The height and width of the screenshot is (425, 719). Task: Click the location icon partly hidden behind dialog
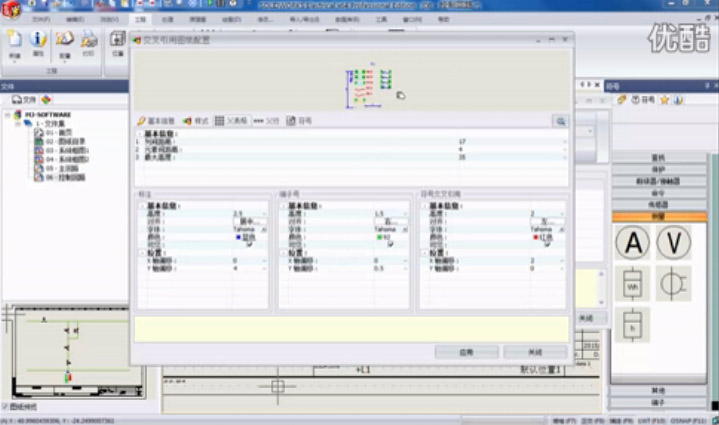(x=117, y=41)
